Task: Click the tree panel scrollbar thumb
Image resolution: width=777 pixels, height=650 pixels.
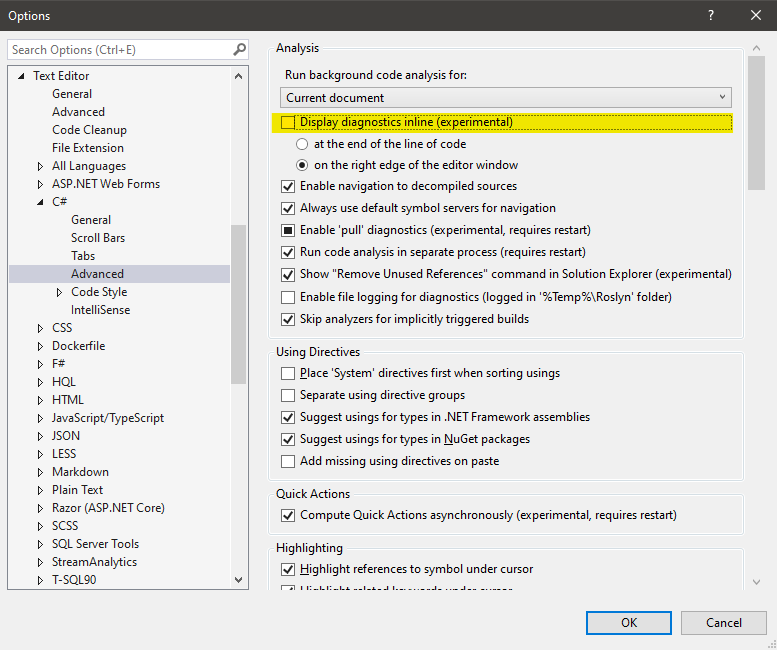Action: [x=238, y=304]
